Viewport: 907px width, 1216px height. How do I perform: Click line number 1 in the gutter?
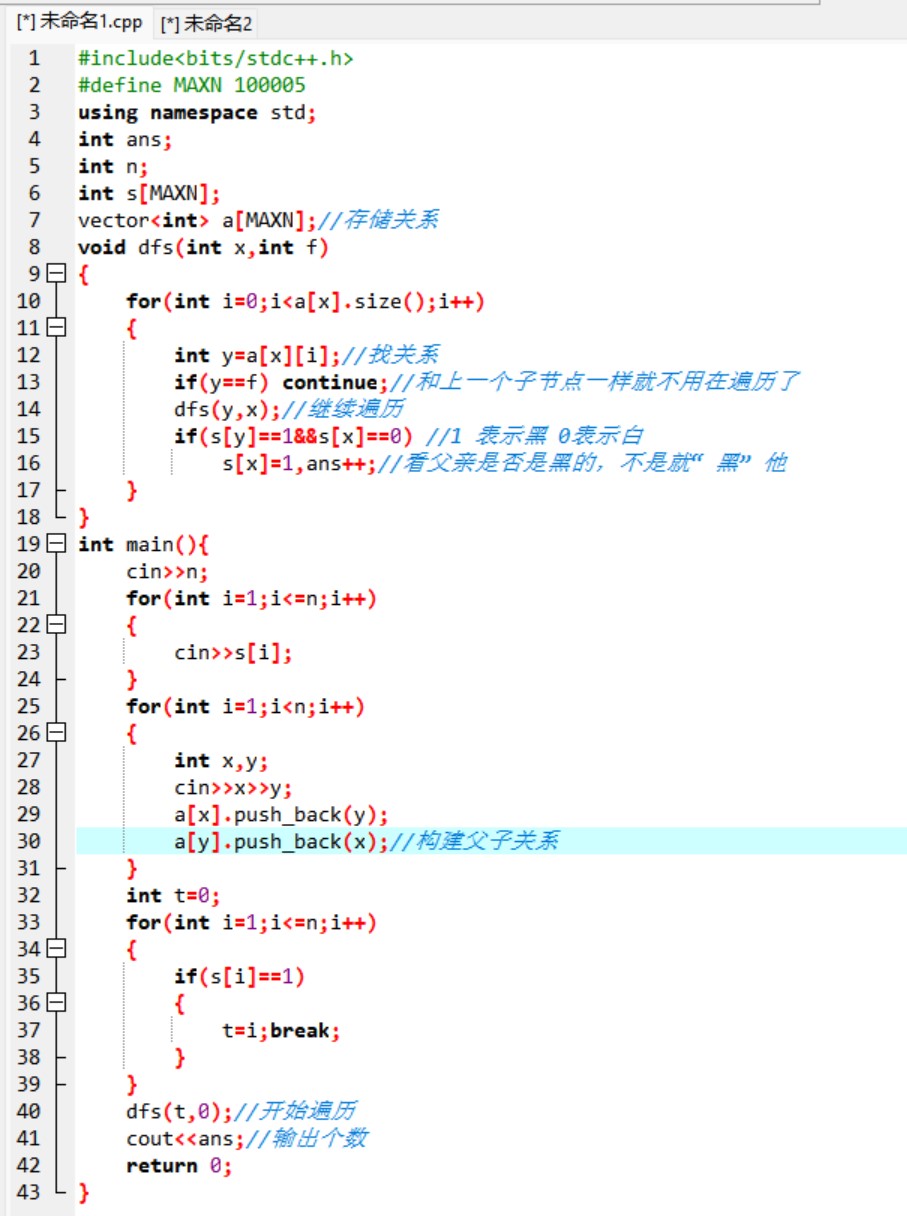click(x=35, y=58)
